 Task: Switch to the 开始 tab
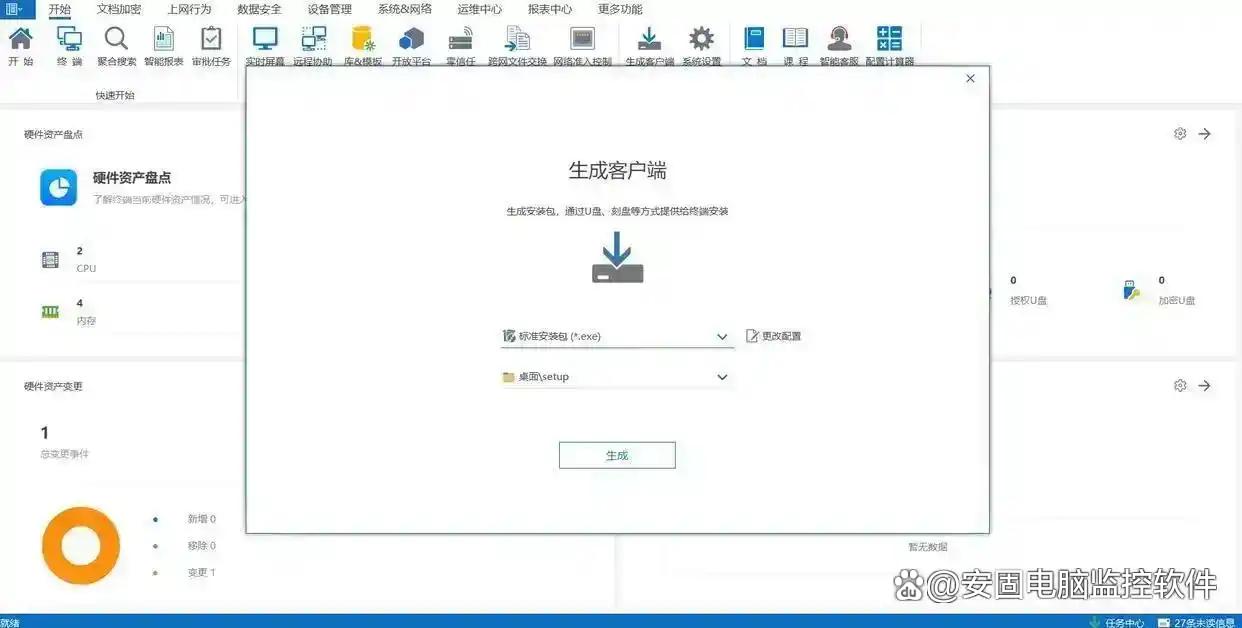coord(60,9)
